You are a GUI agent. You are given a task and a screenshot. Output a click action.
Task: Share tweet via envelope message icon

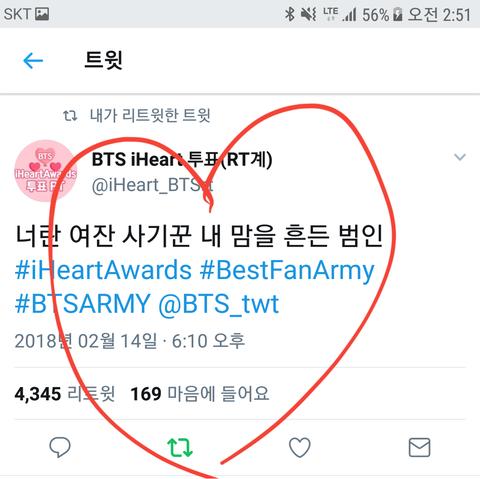point(419,447)
